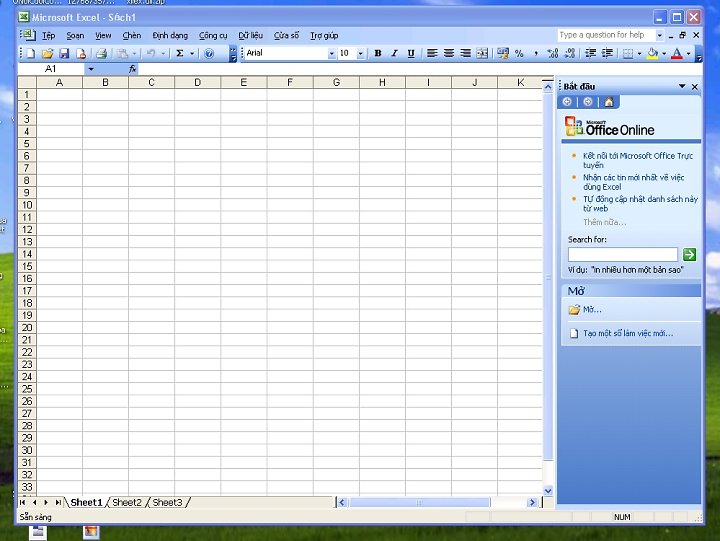The height and width of the screenshot is (541, 720).
Task: Click the Undo arrow icon
Action: 151,53
